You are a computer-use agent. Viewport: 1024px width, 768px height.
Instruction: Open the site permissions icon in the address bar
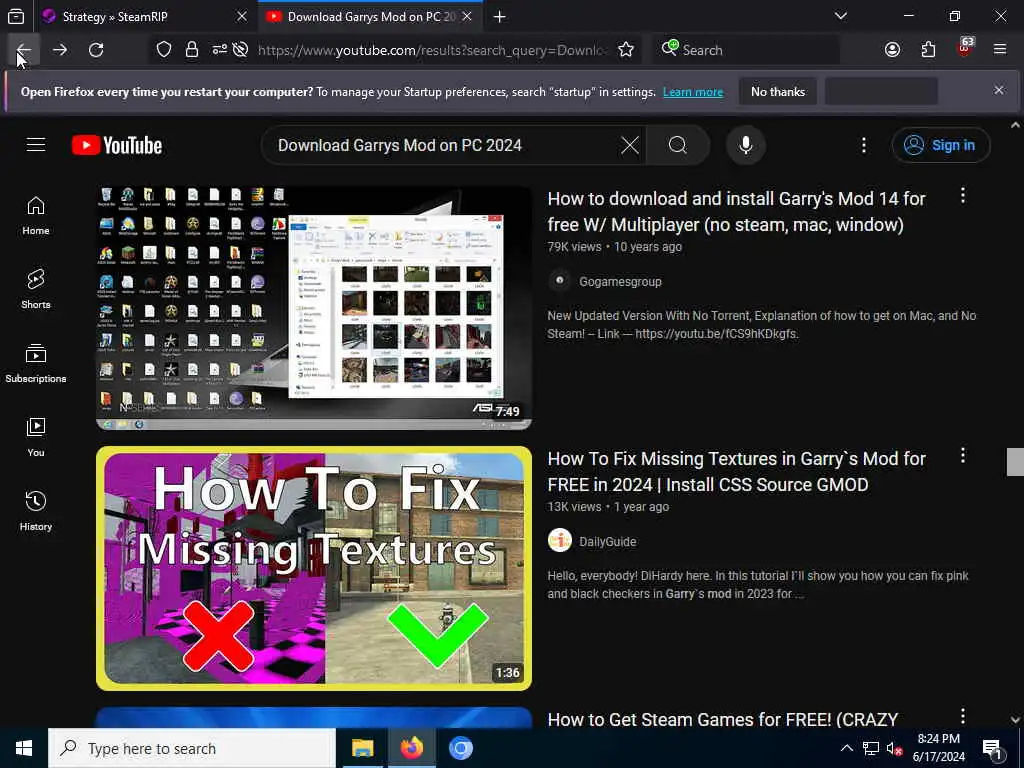pyautogui.click(x=219, y=50)
